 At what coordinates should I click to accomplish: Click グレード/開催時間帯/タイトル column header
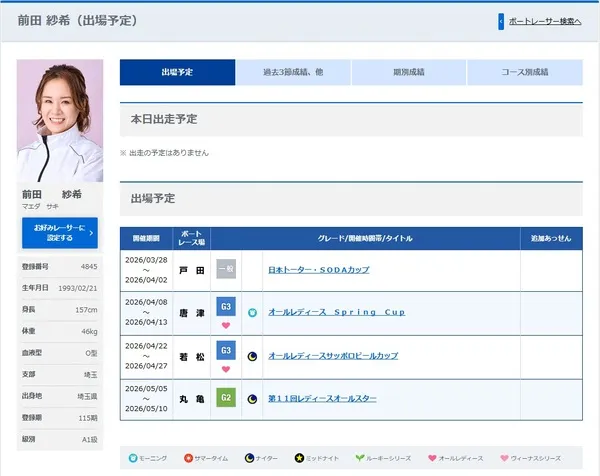click(x=365, y=238)
